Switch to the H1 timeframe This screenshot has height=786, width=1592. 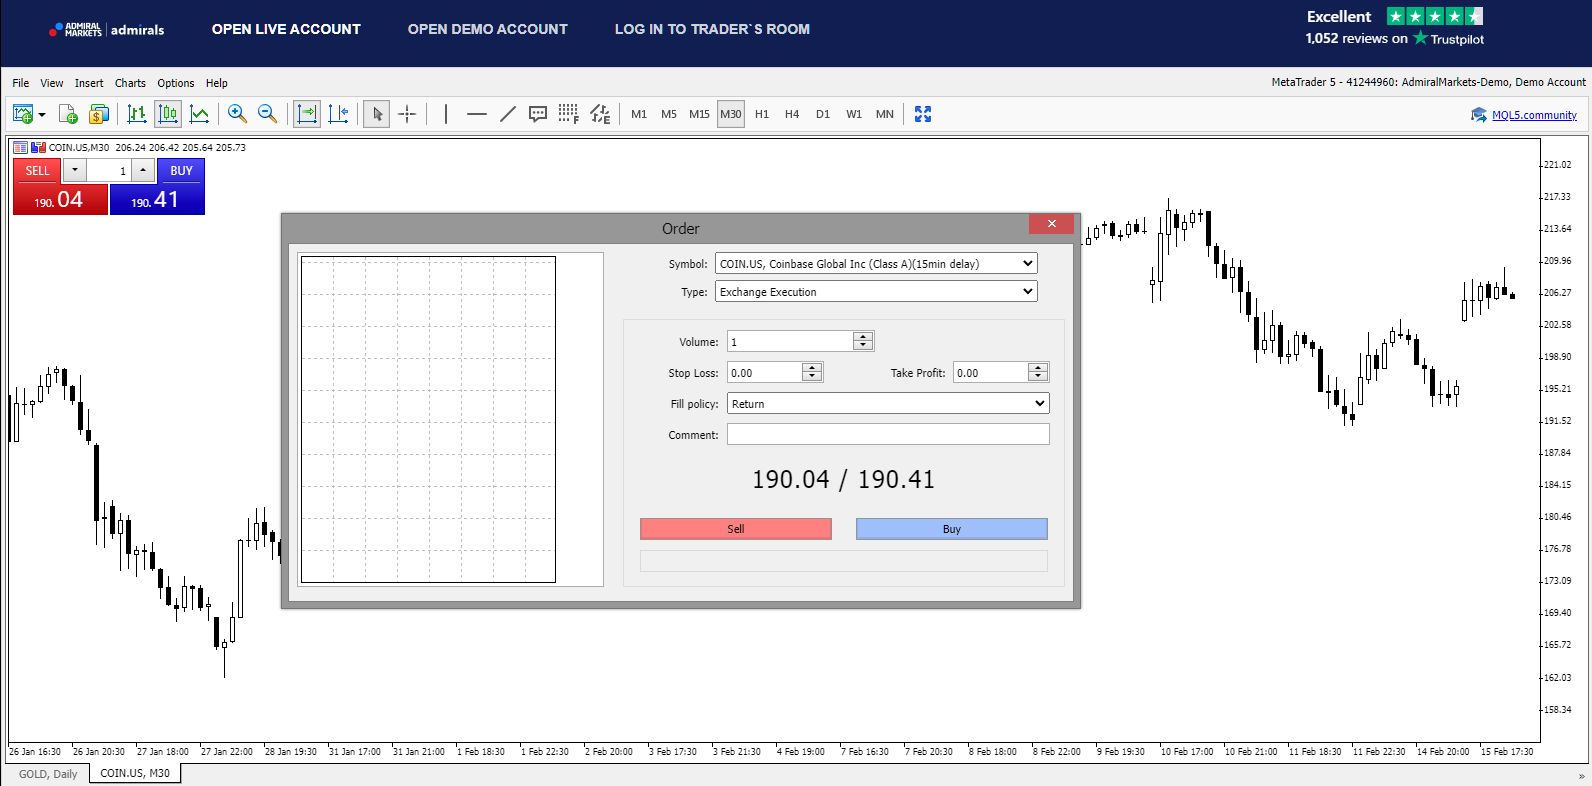(x=762, y=114)
